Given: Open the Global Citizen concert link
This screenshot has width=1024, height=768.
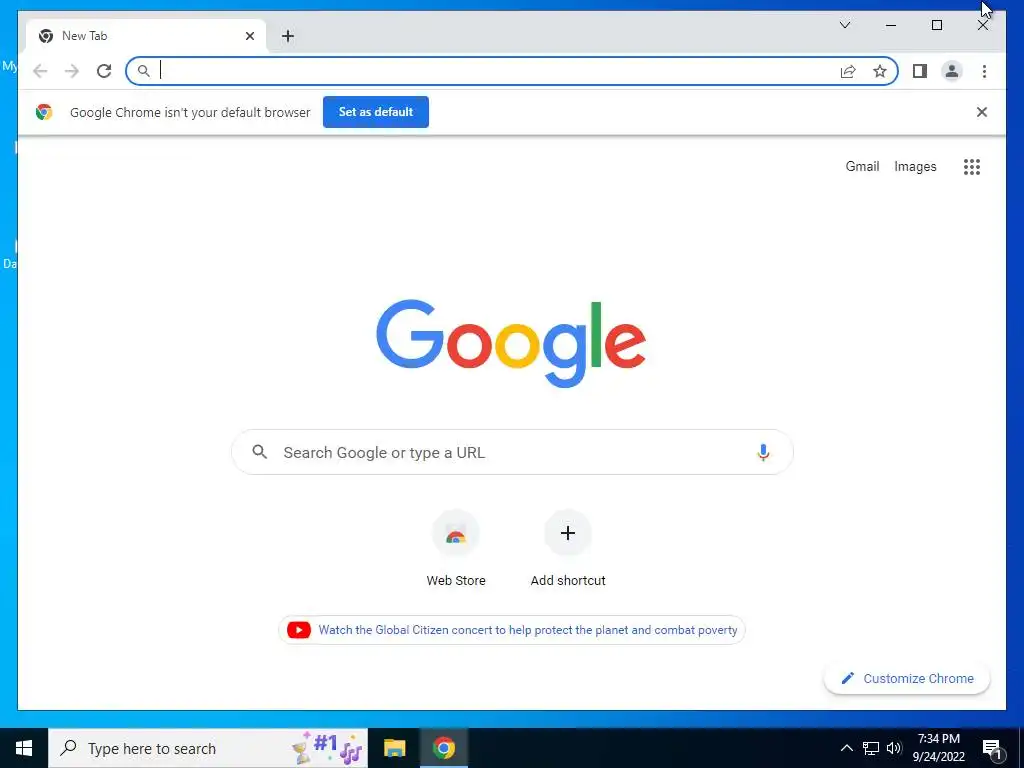Looking at the screenshot, I should click(x=528, y=630).
